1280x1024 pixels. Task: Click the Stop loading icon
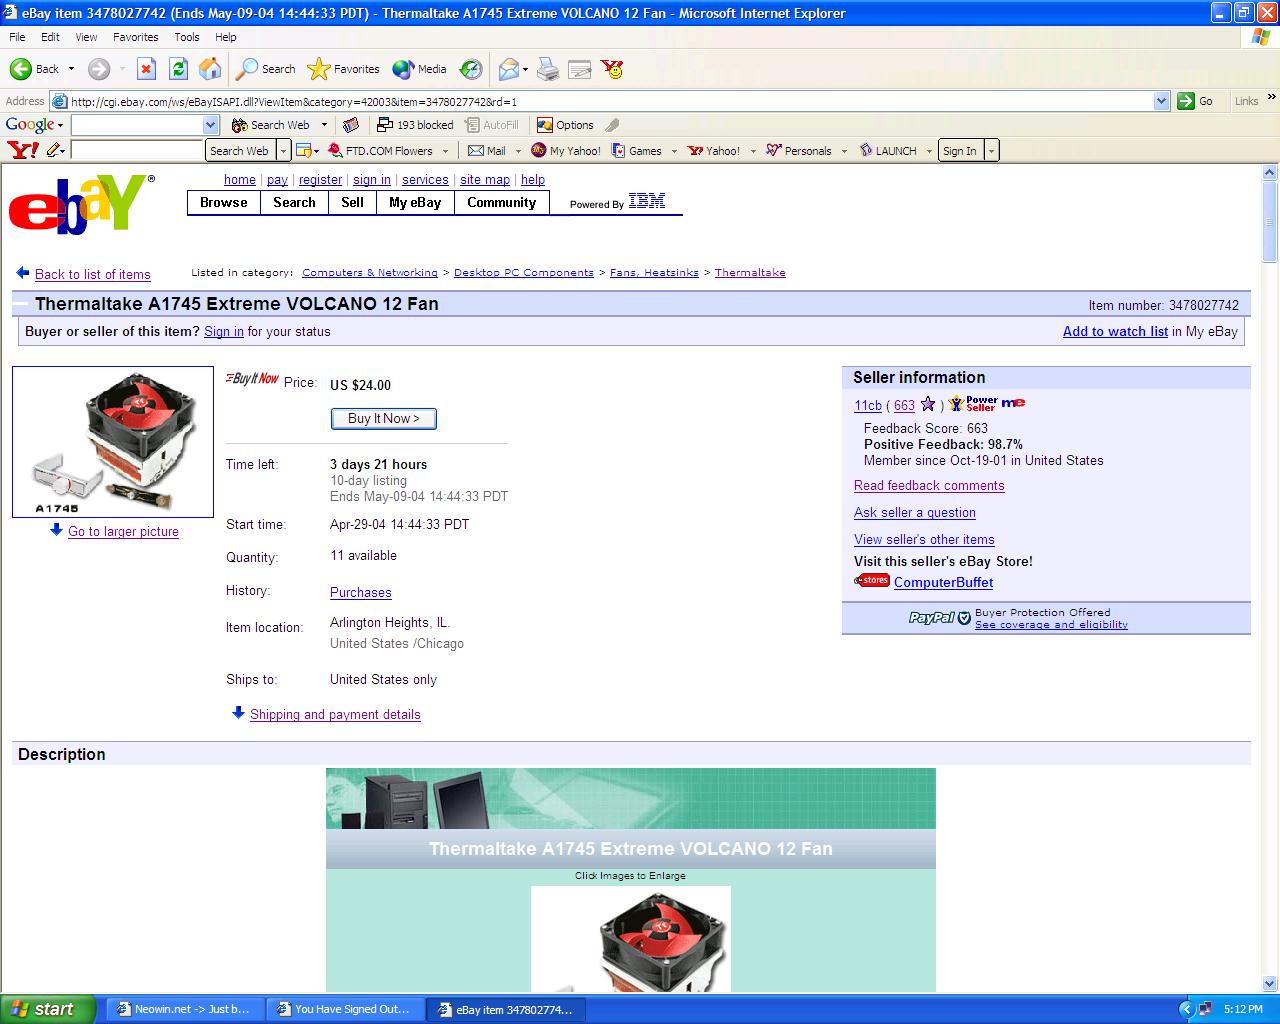pyautogui.click(x=146, y=69)
